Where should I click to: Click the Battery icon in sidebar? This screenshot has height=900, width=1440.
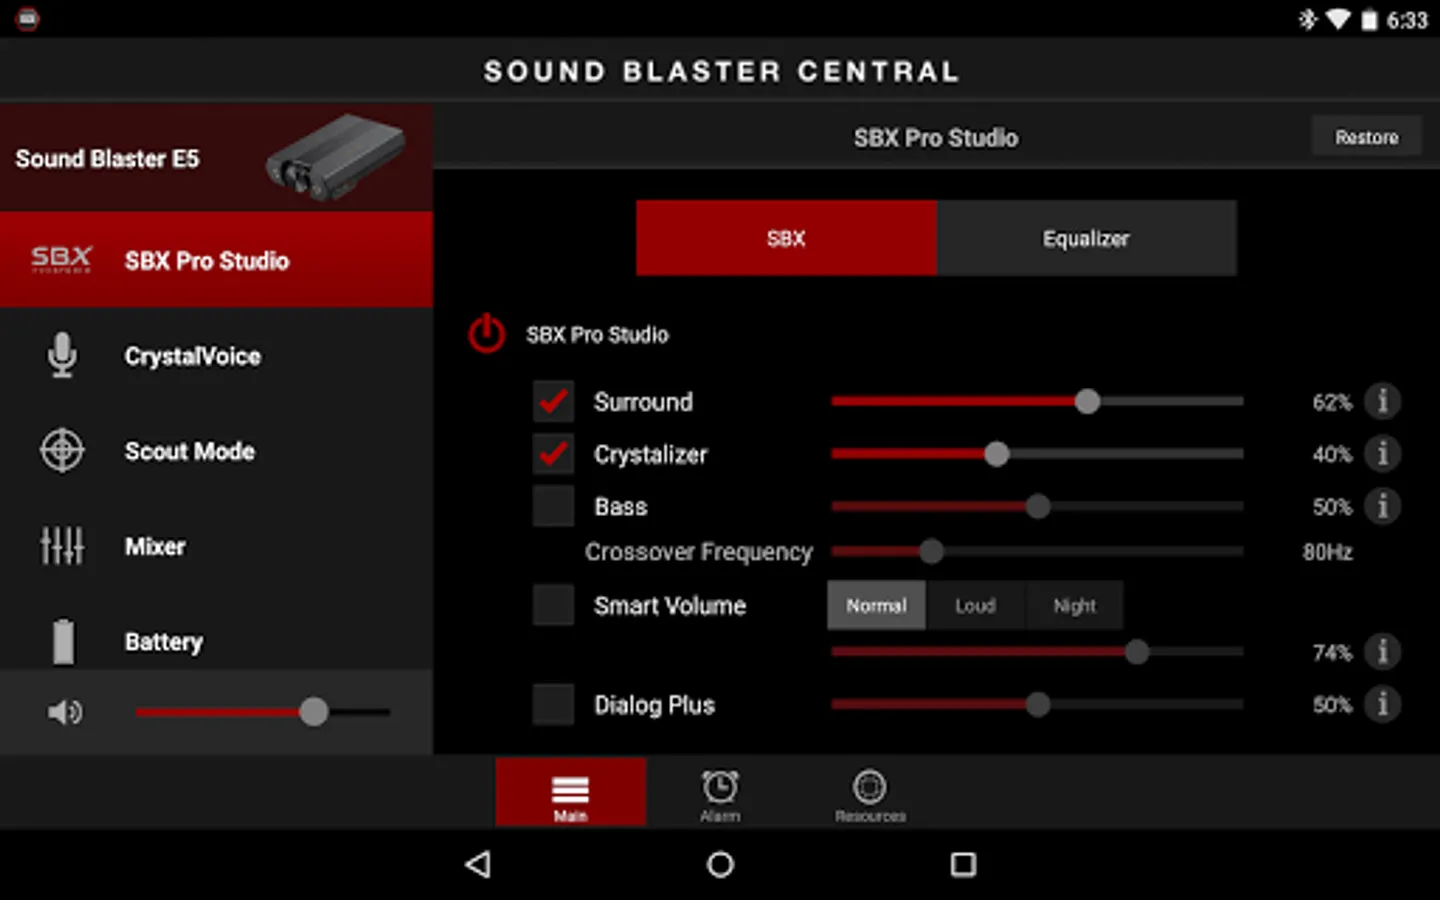click(63, 641)
